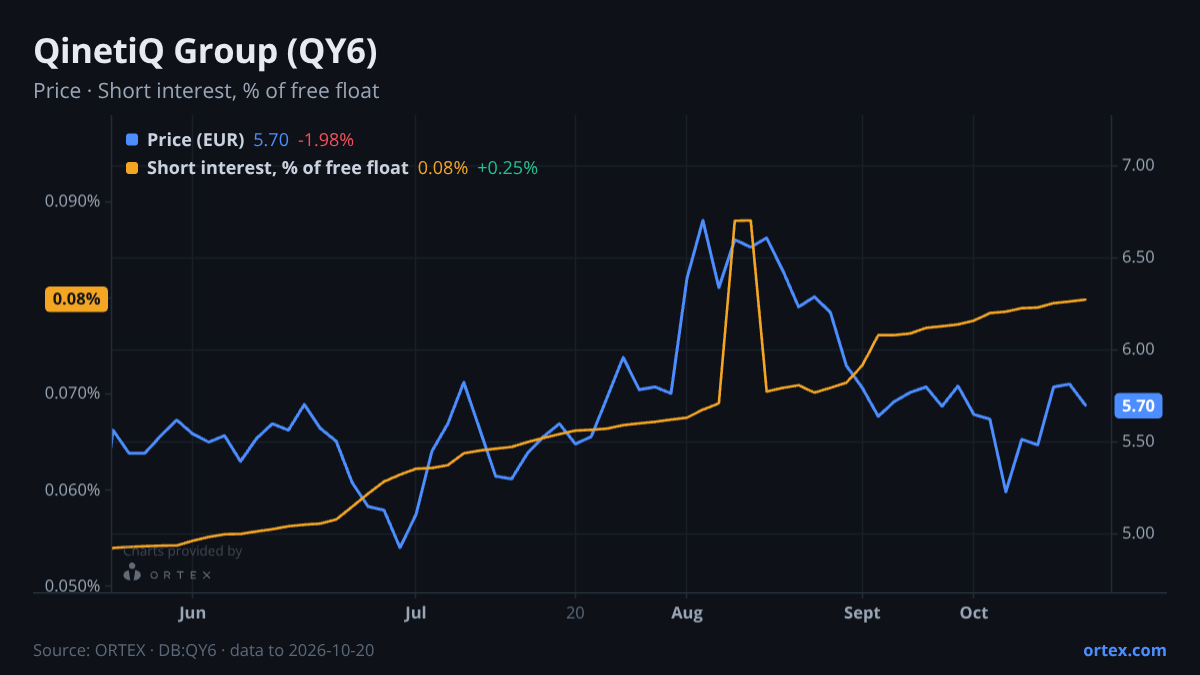Click the 5.70 price value in legend

tap(271, 140)
